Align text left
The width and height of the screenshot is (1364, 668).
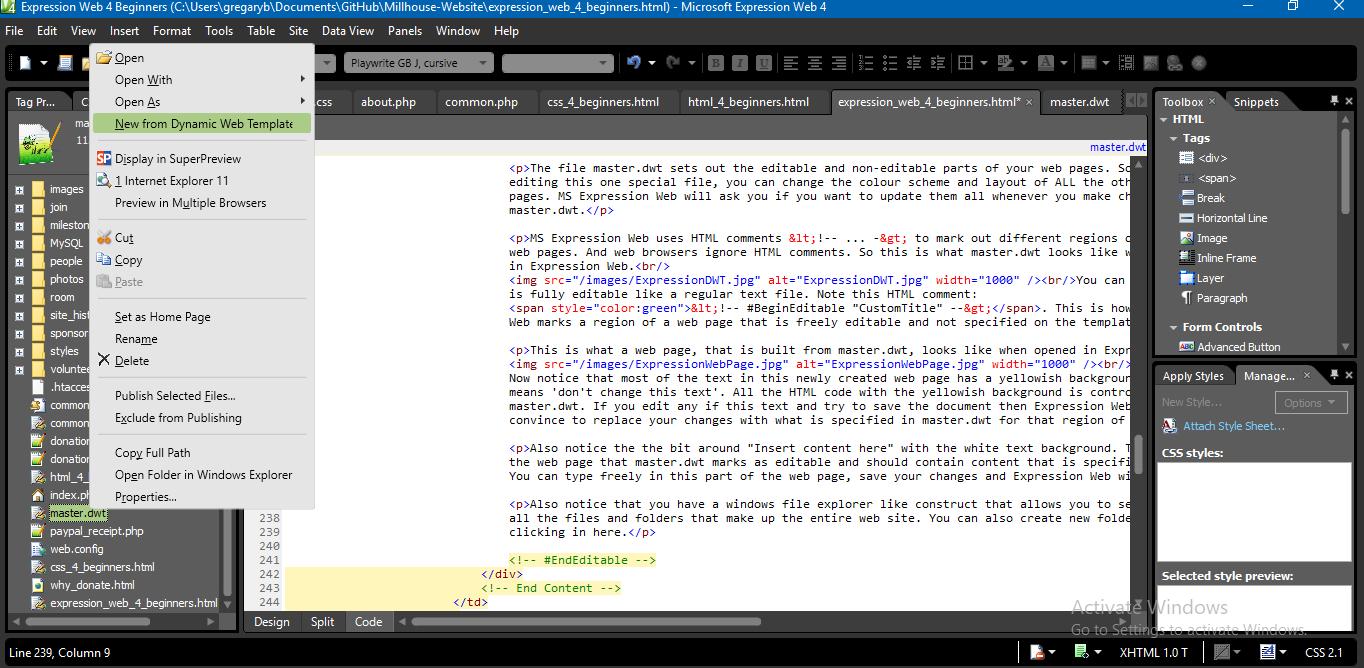tap(791, 63)
